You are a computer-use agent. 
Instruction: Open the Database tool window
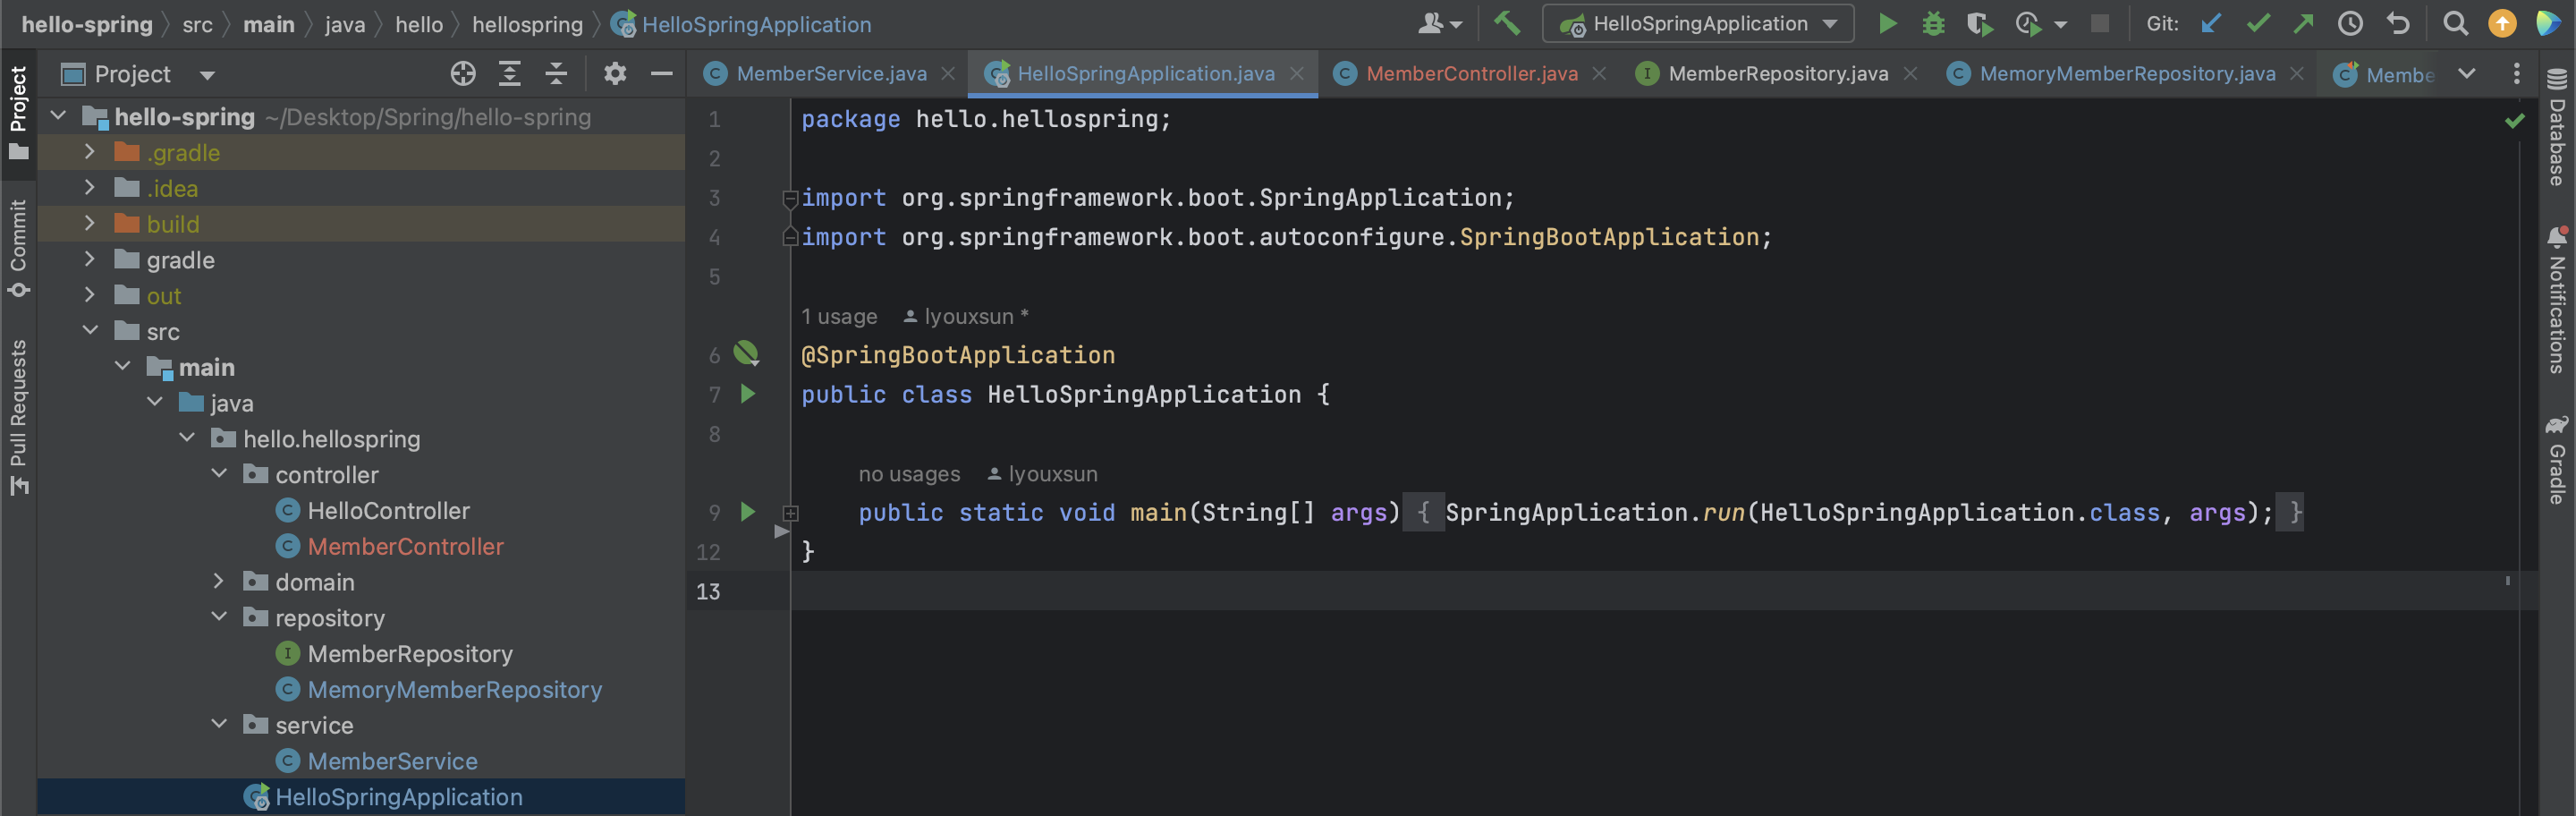[2557, 127]
